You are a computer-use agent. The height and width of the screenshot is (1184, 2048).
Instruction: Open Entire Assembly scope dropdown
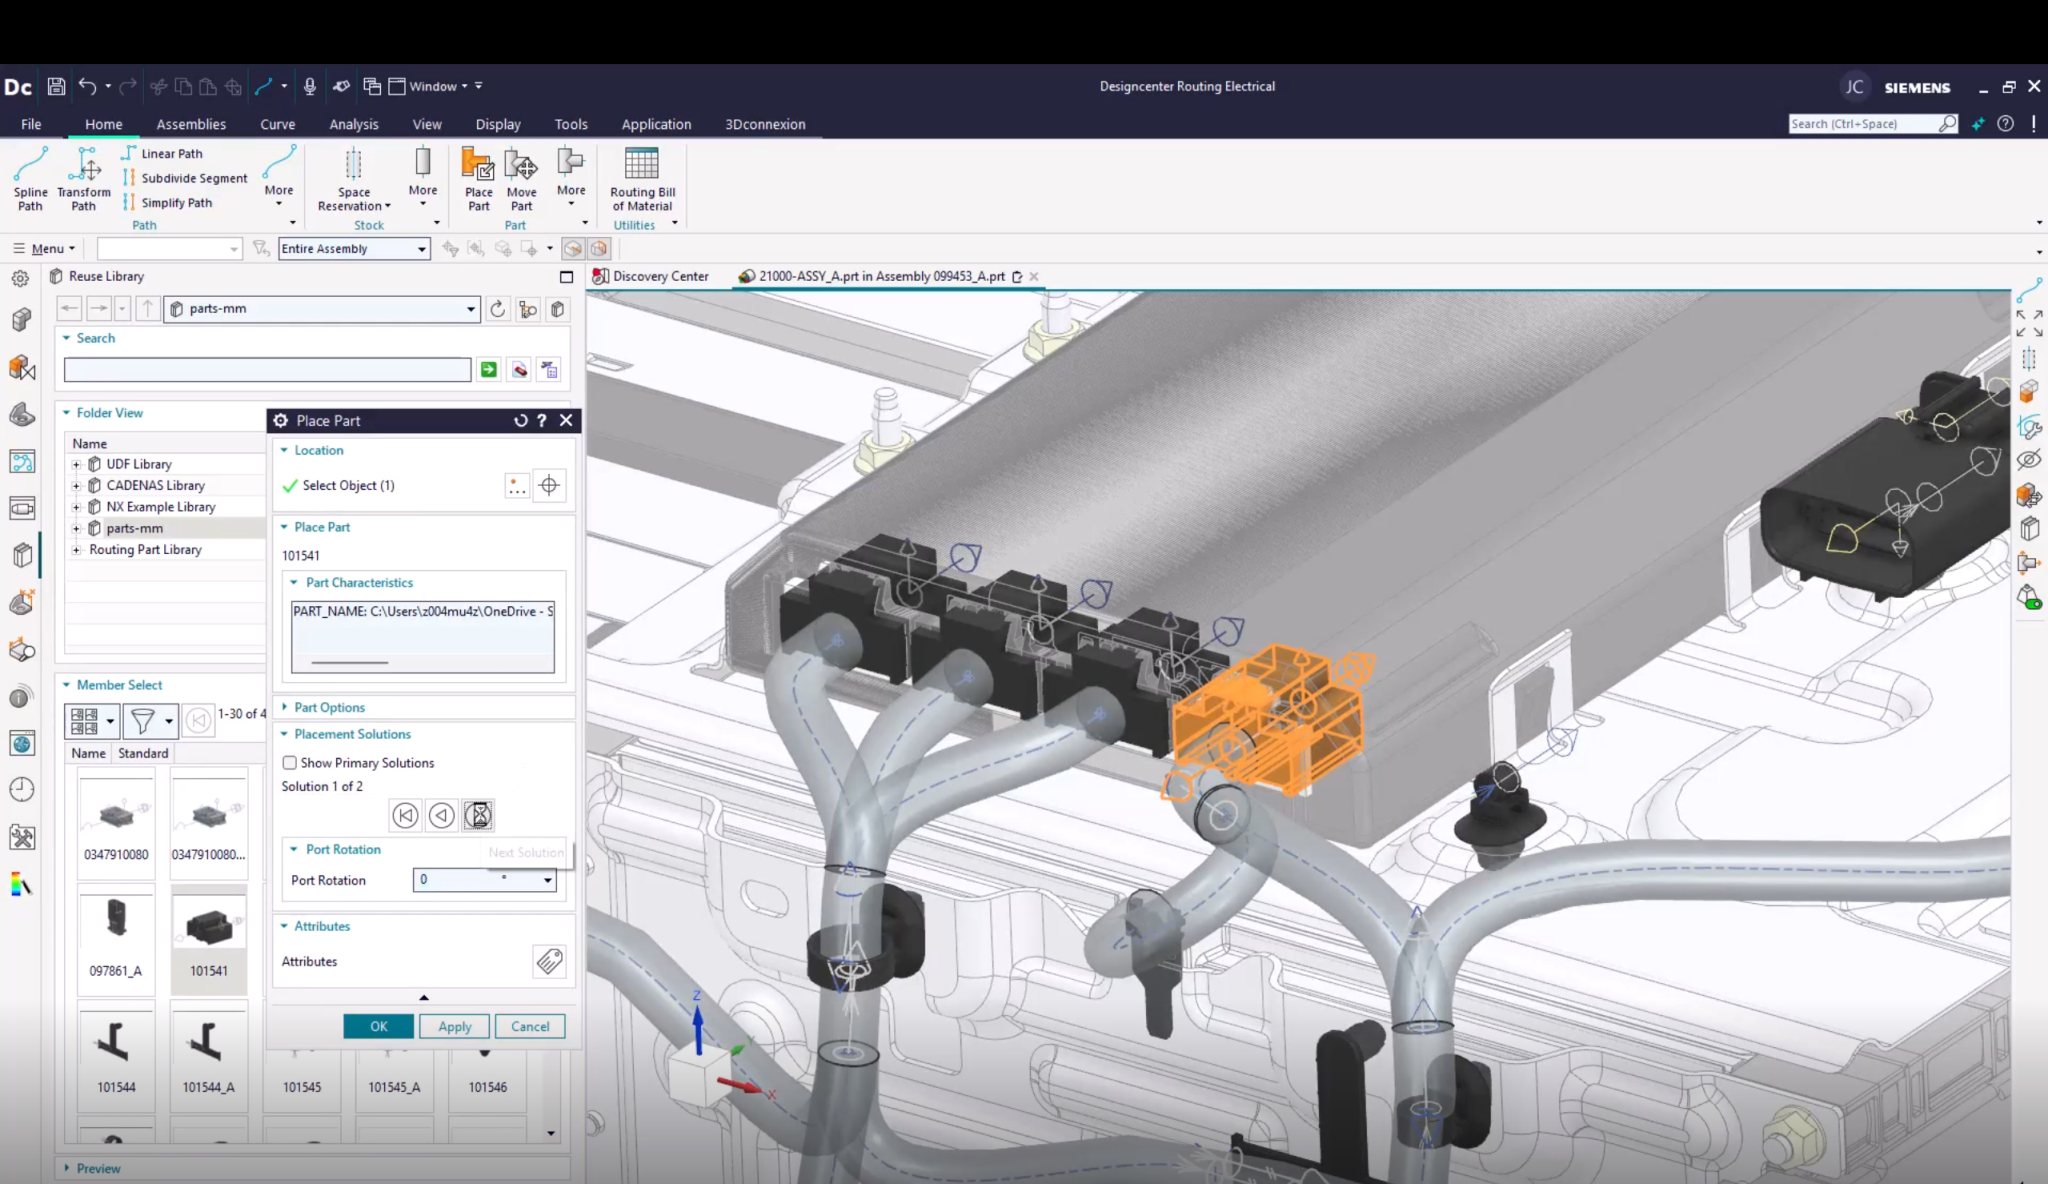click(421, 249)
